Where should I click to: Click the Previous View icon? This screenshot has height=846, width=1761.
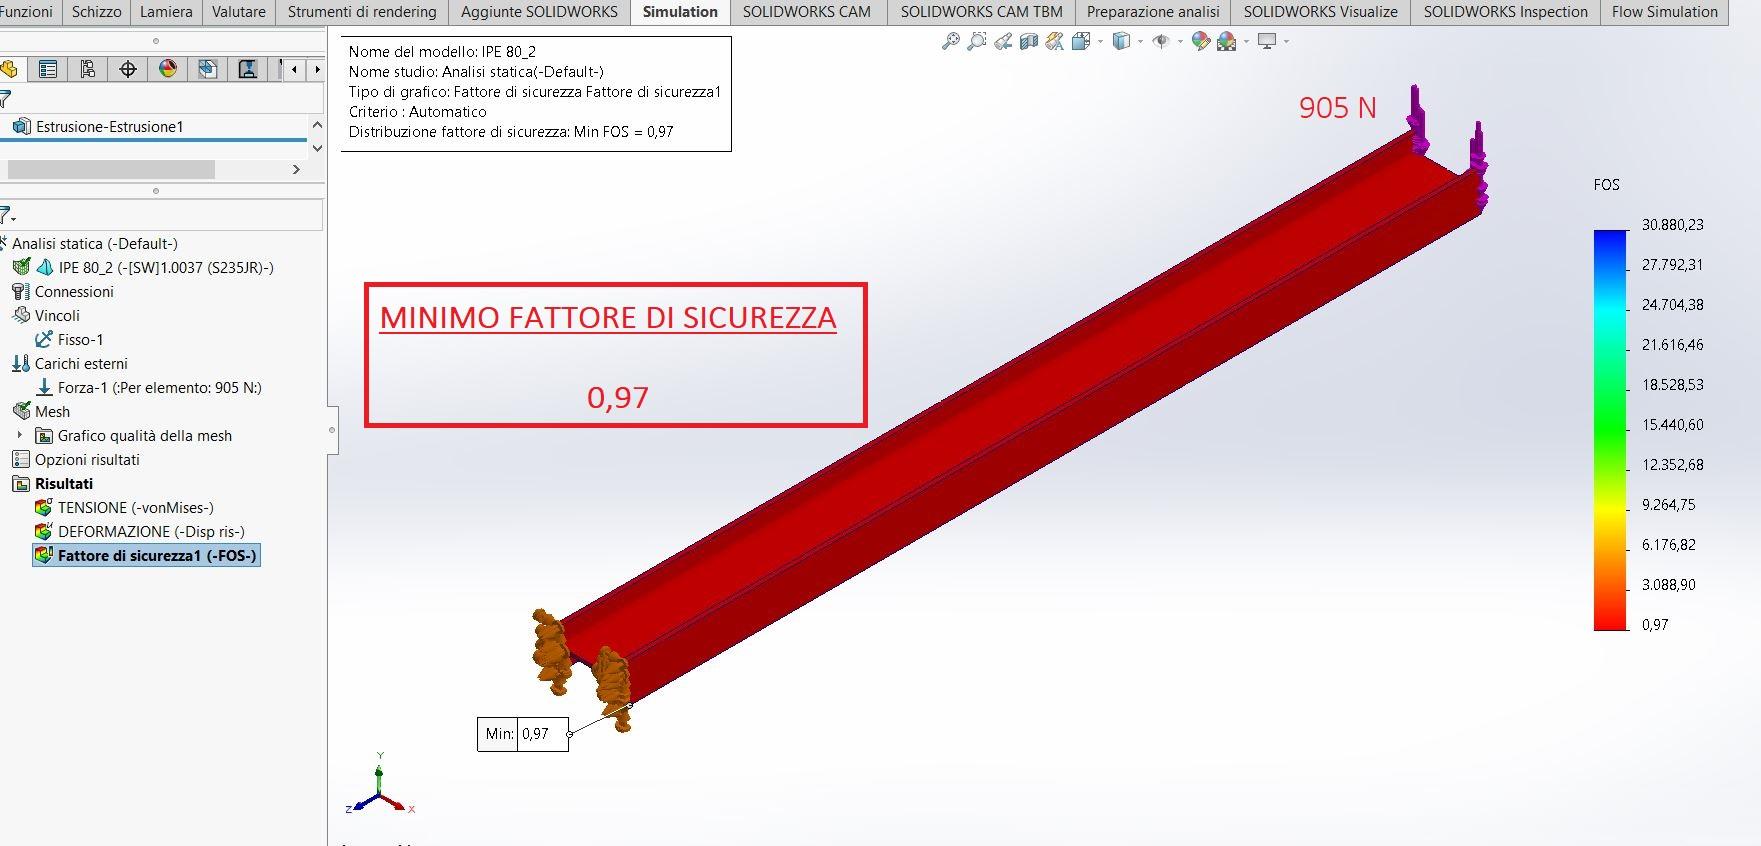coord(1003,41)
